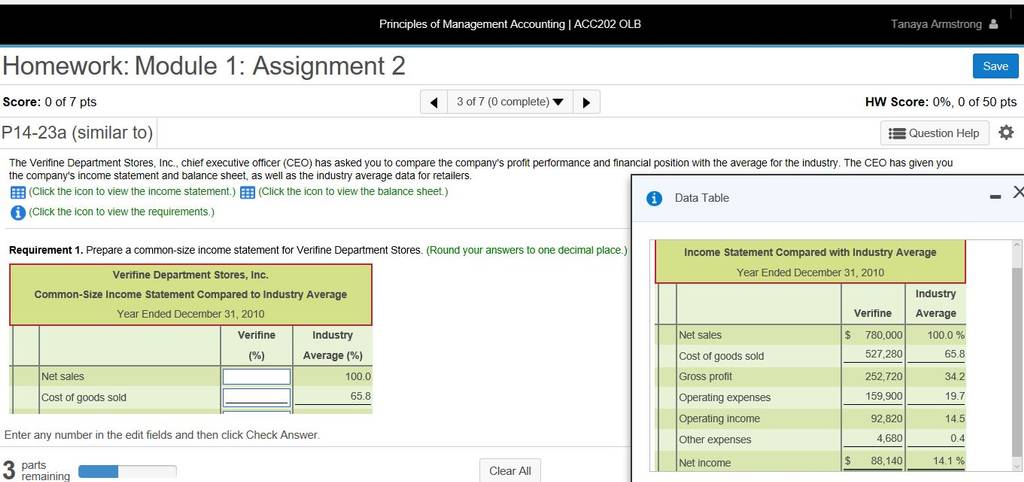Image resolution: width=1024 pixels, height=482 pixels.
Task: Click industry average 14.1 % value
Action: pyautogui.click(x=950, y=462)
